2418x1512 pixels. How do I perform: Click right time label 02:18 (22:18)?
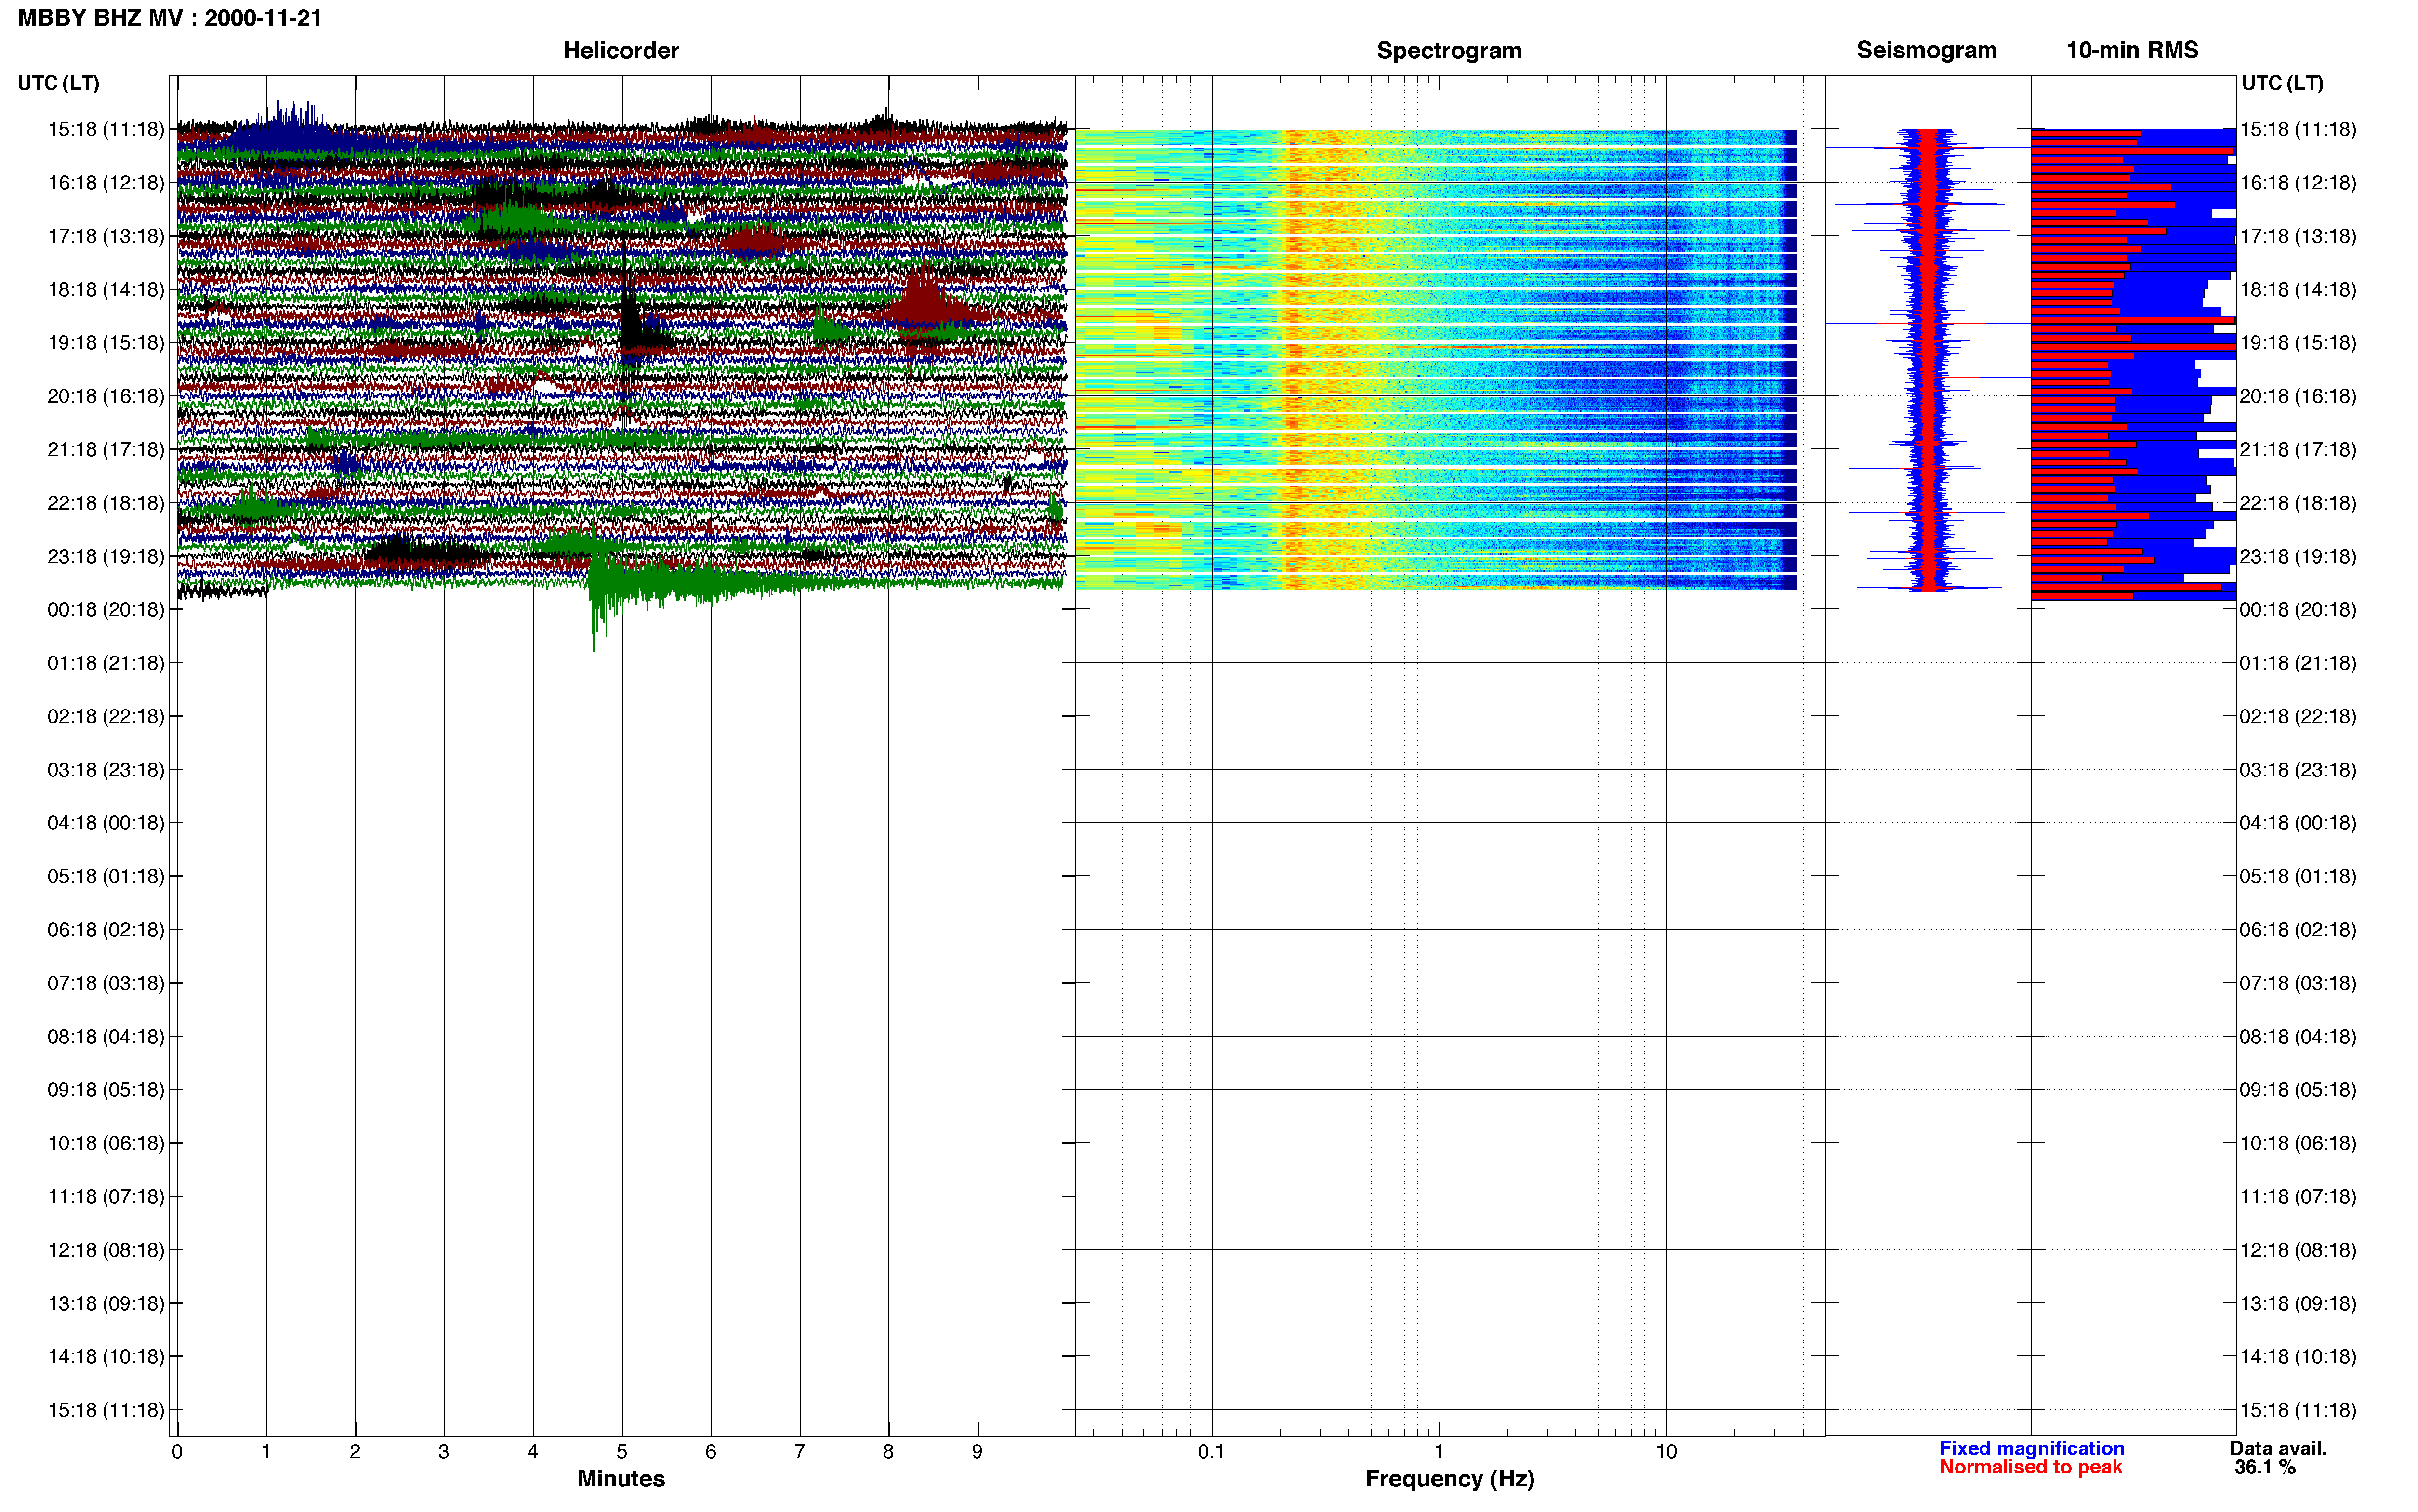pos(2298,716)
